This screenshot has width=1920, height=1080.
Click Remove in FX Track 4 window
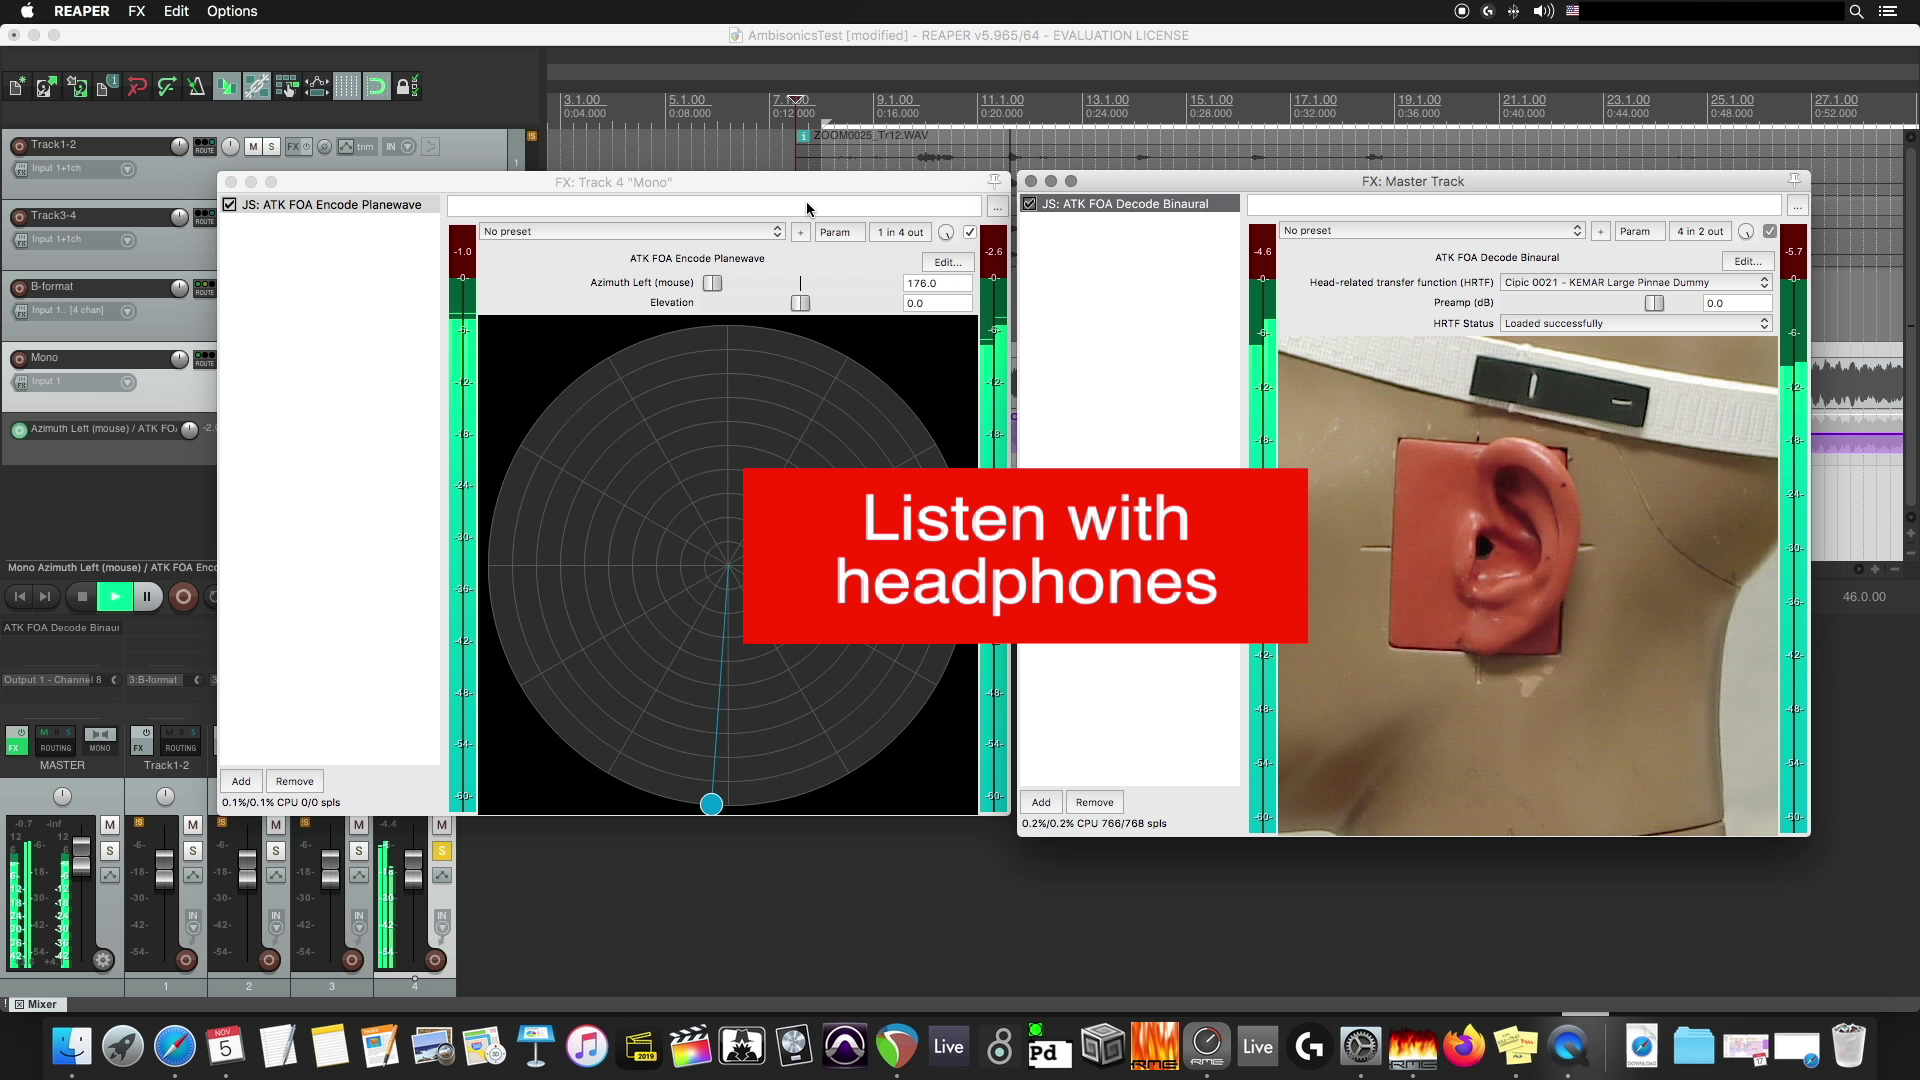pyautogui.click(x=294, y=782)
